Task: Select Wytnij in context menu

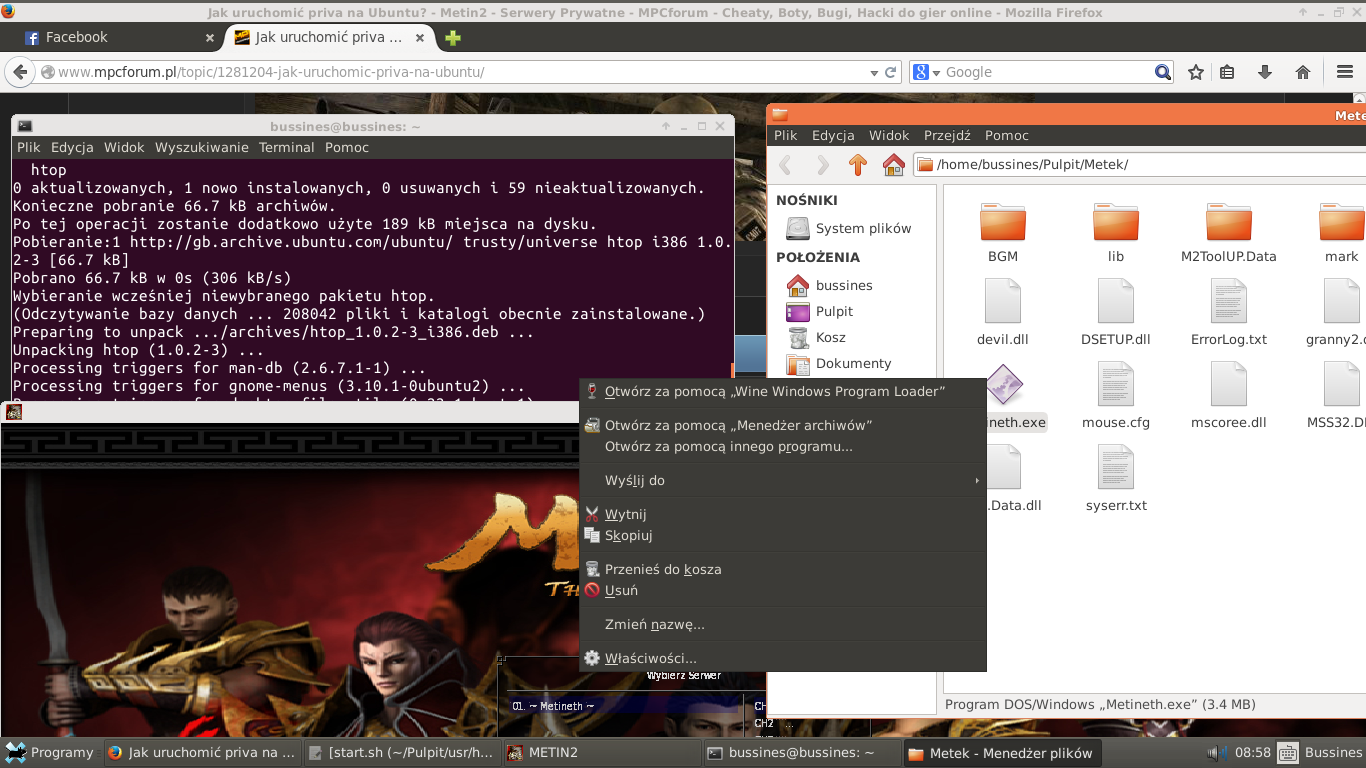Action: [x=782, y=514]
